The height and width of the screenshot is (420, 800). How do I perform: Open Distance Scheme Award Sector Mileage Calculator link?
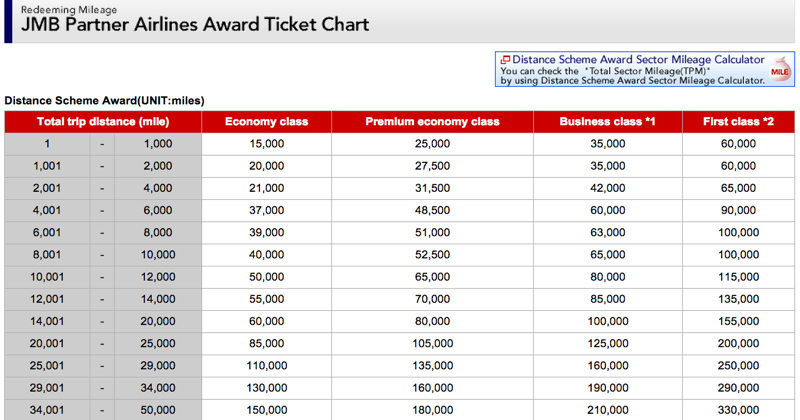[638, 60]
